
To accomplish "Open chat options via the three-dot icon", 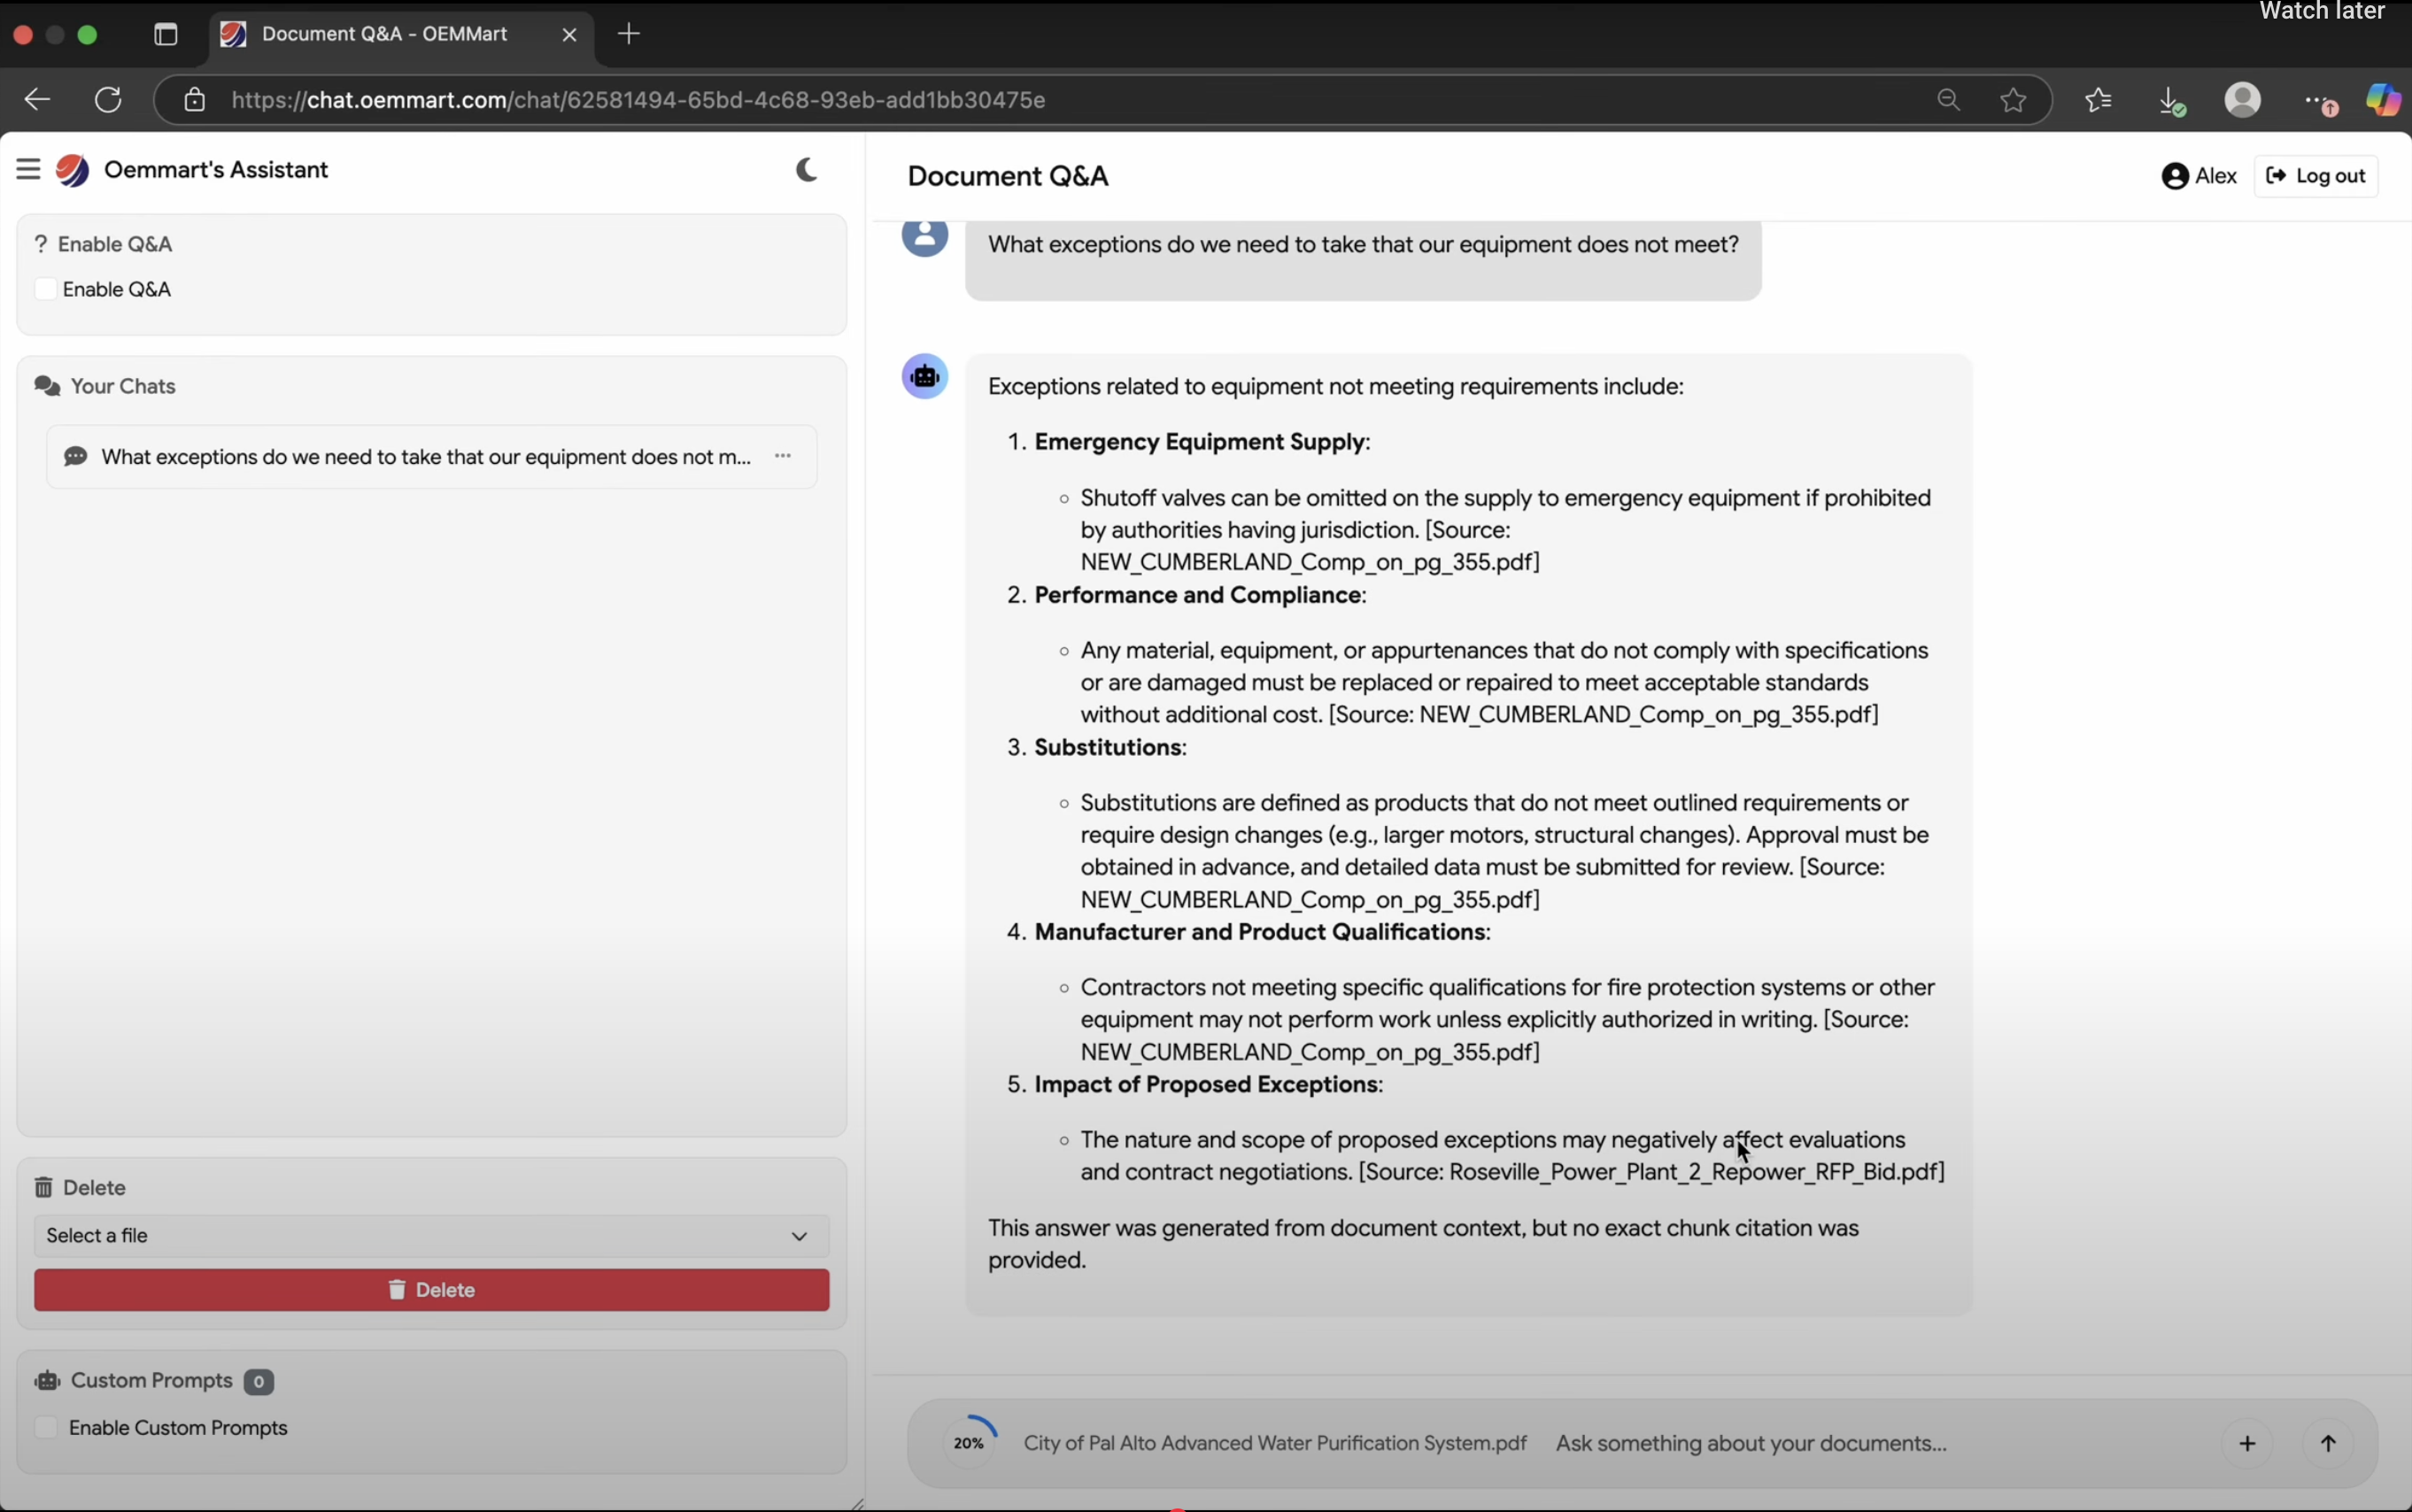I will (784, 456).
